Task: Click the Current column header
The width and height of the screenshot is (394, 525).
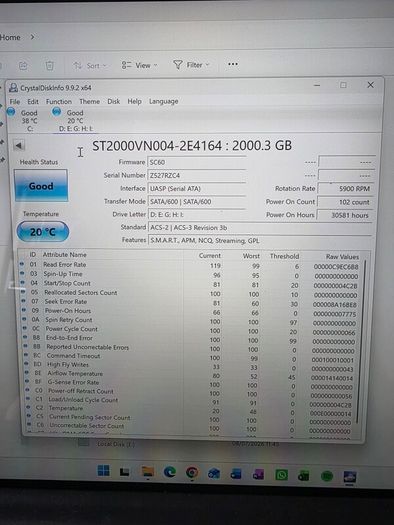Action: 210,255
